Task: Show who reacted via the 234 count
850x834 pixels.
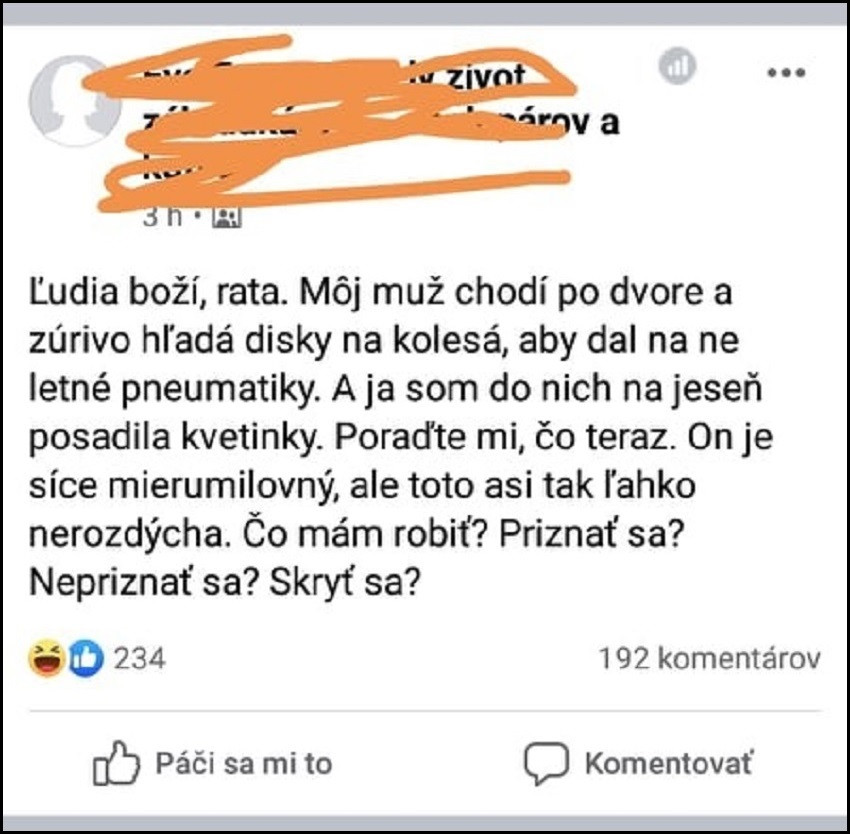Action: click(139, 659)
